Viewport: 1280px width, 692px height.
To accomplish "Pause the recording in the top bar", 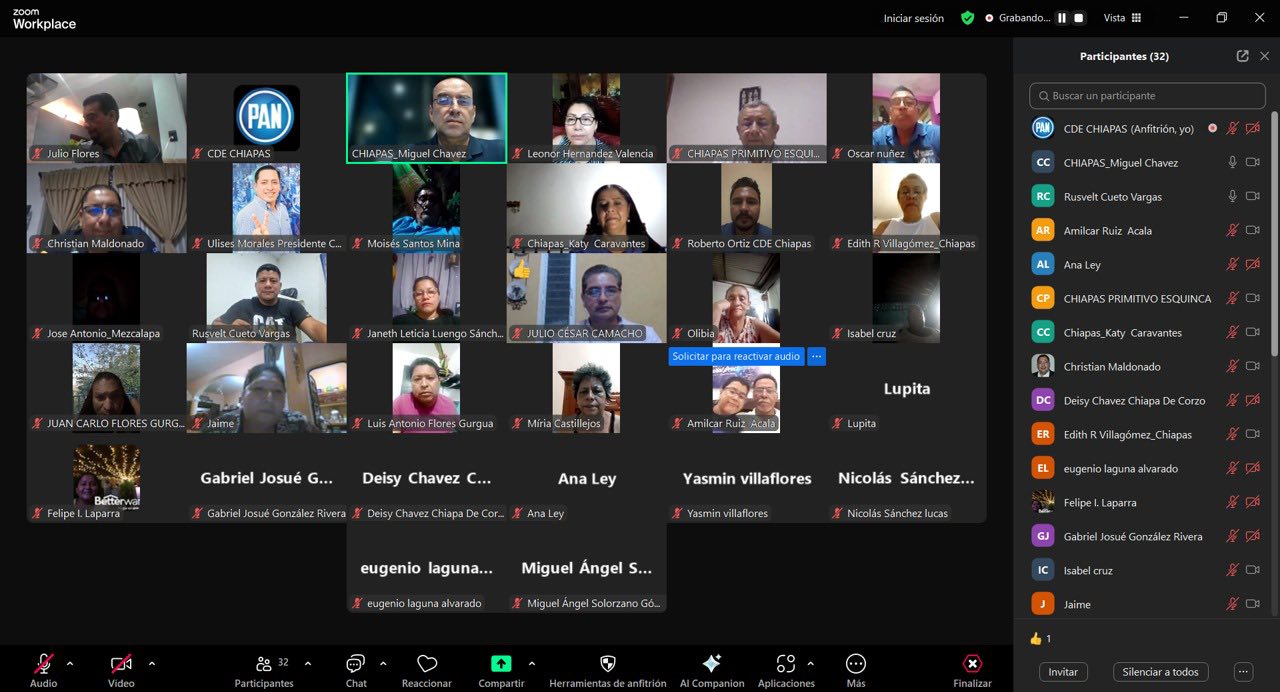I will click(x=1061, y=17).
